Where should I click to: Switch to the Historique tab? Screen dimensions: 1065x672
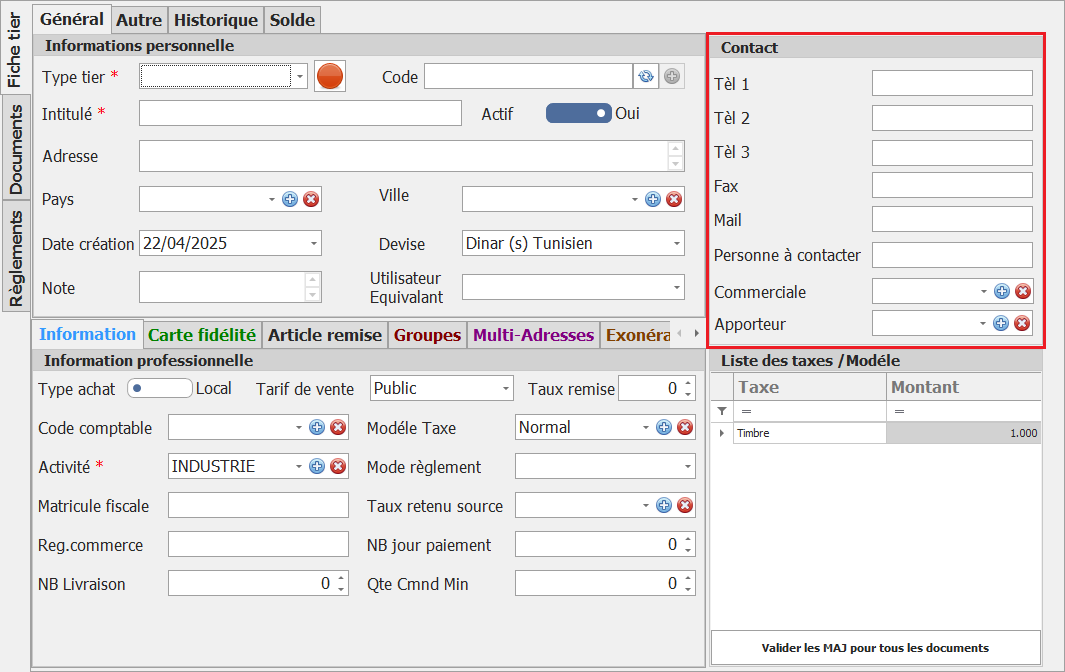216,19
